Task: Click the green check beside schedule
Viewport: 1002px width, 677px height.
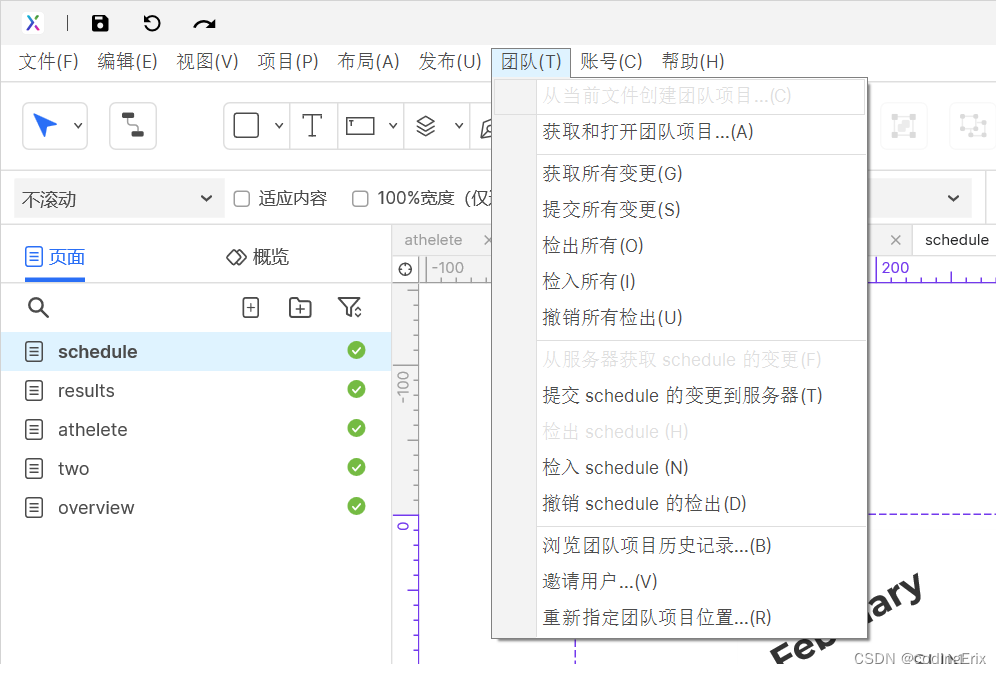Action: (x=357, y=350)
